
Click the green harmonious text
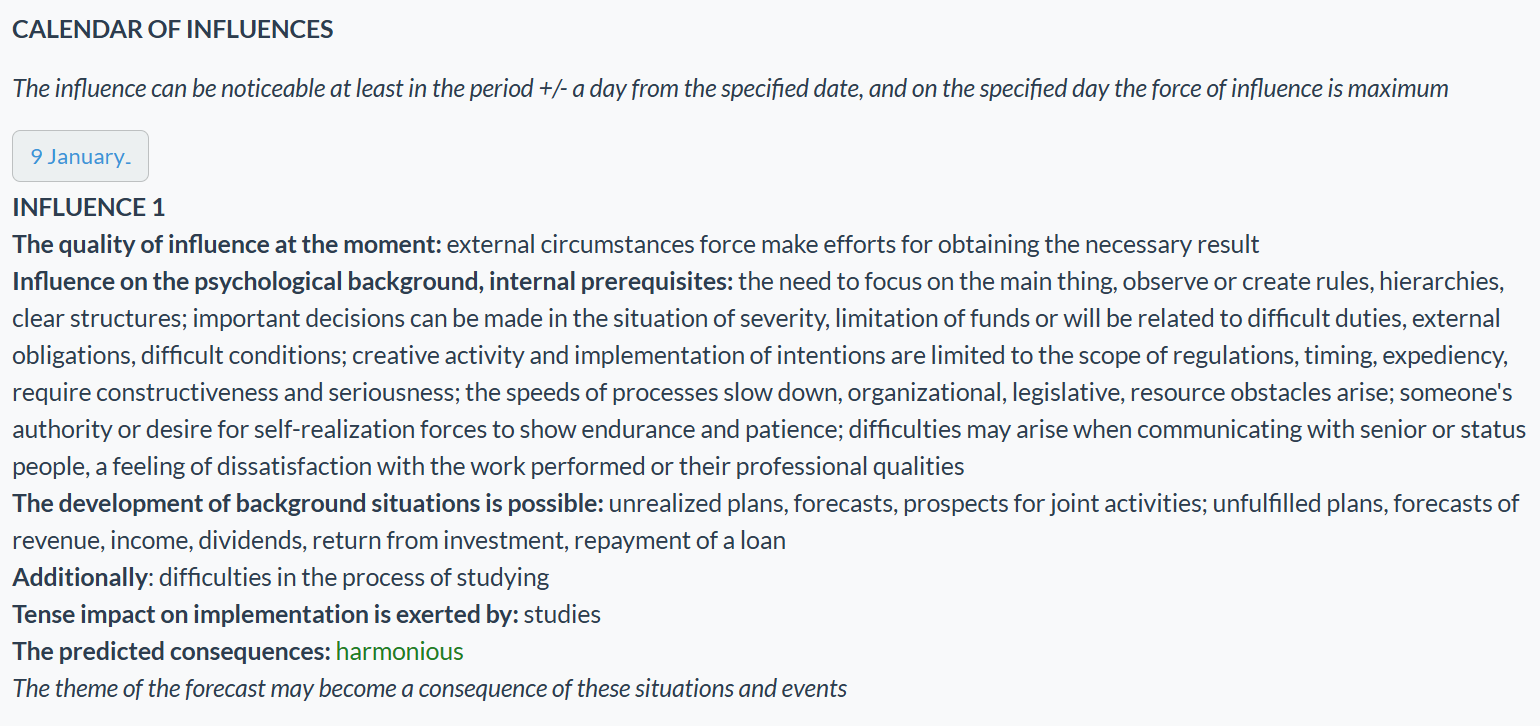399,652
